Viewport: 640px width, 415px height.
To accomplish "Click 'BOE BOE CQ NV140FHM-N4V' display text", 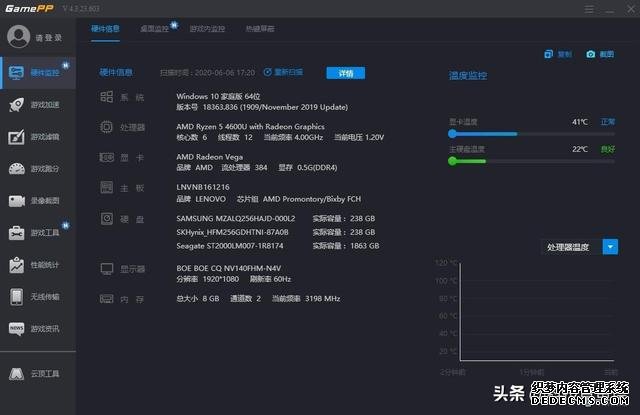I will coord(229,268).
